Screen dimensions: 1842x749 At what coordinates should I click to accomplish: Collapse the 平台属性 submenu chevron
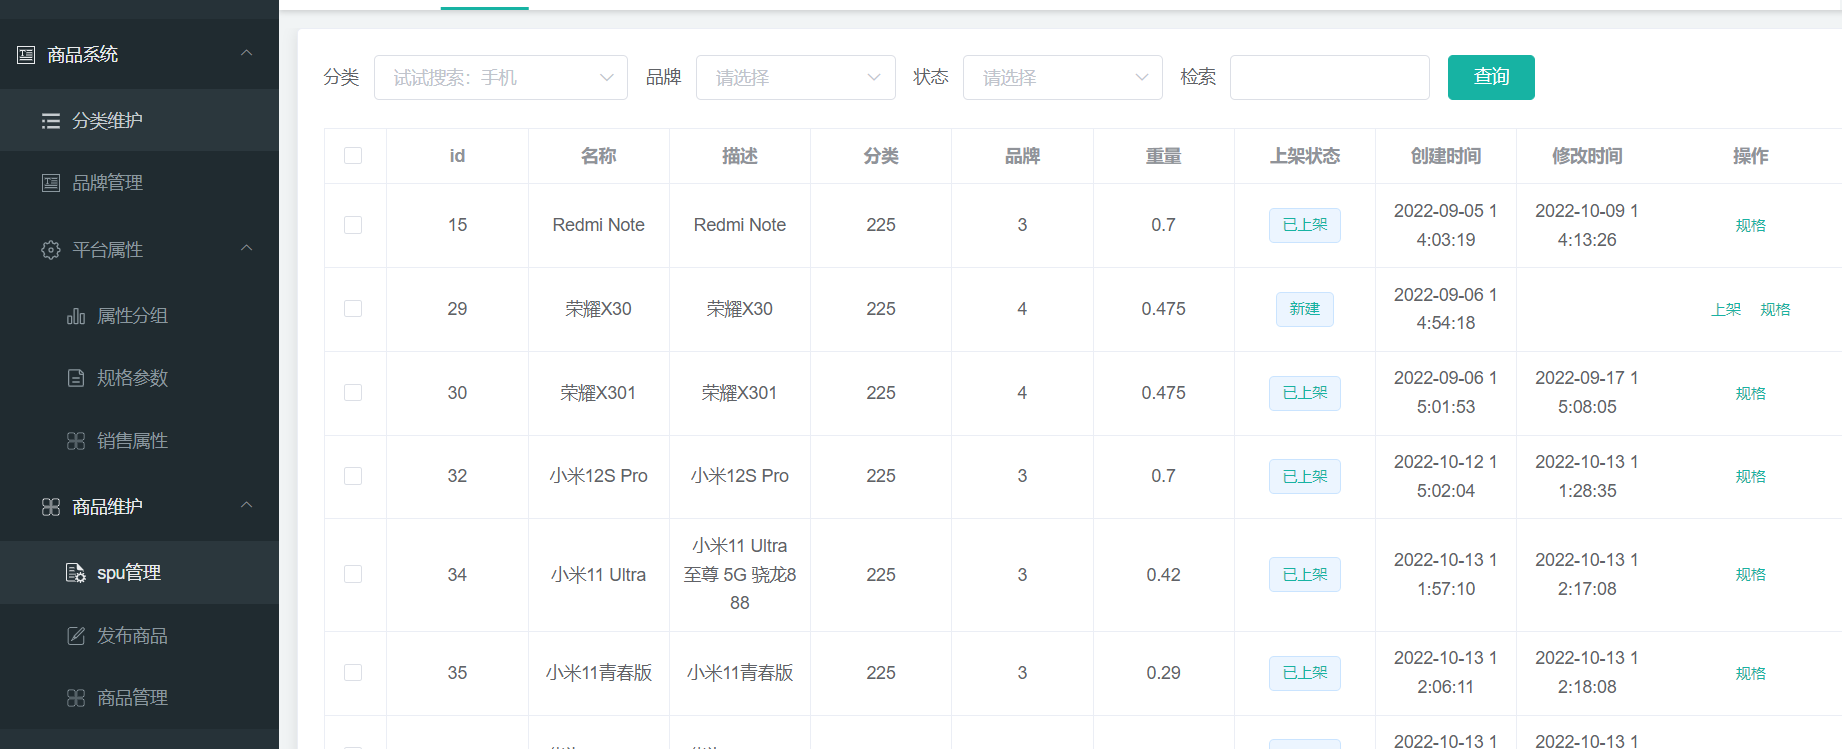pos(247,248)
